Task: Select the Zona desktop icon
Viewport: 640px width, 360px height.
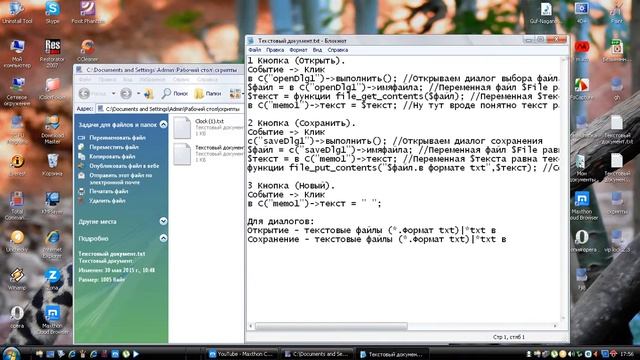Action: click(52, 278)
